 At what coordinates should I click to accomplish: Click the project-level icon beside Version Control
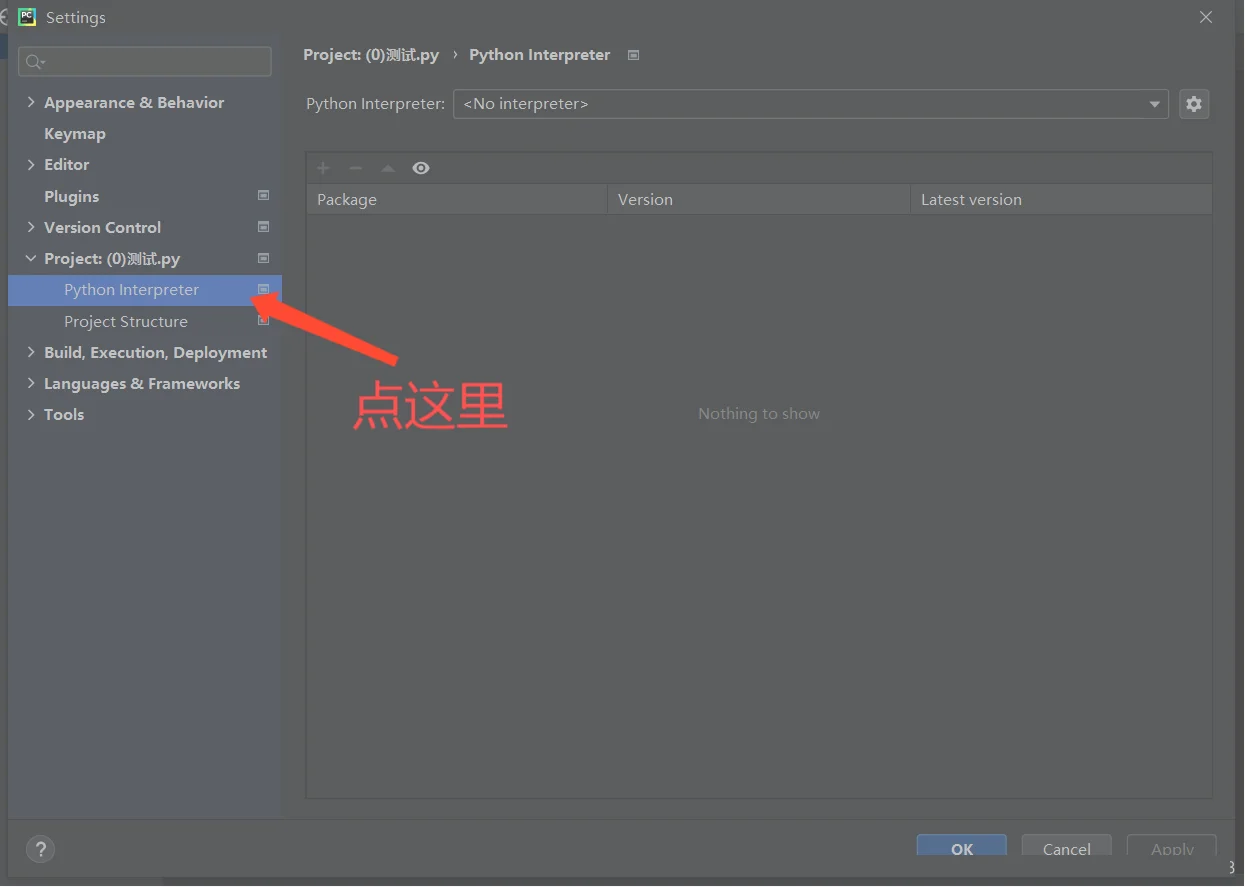[264, 227]
